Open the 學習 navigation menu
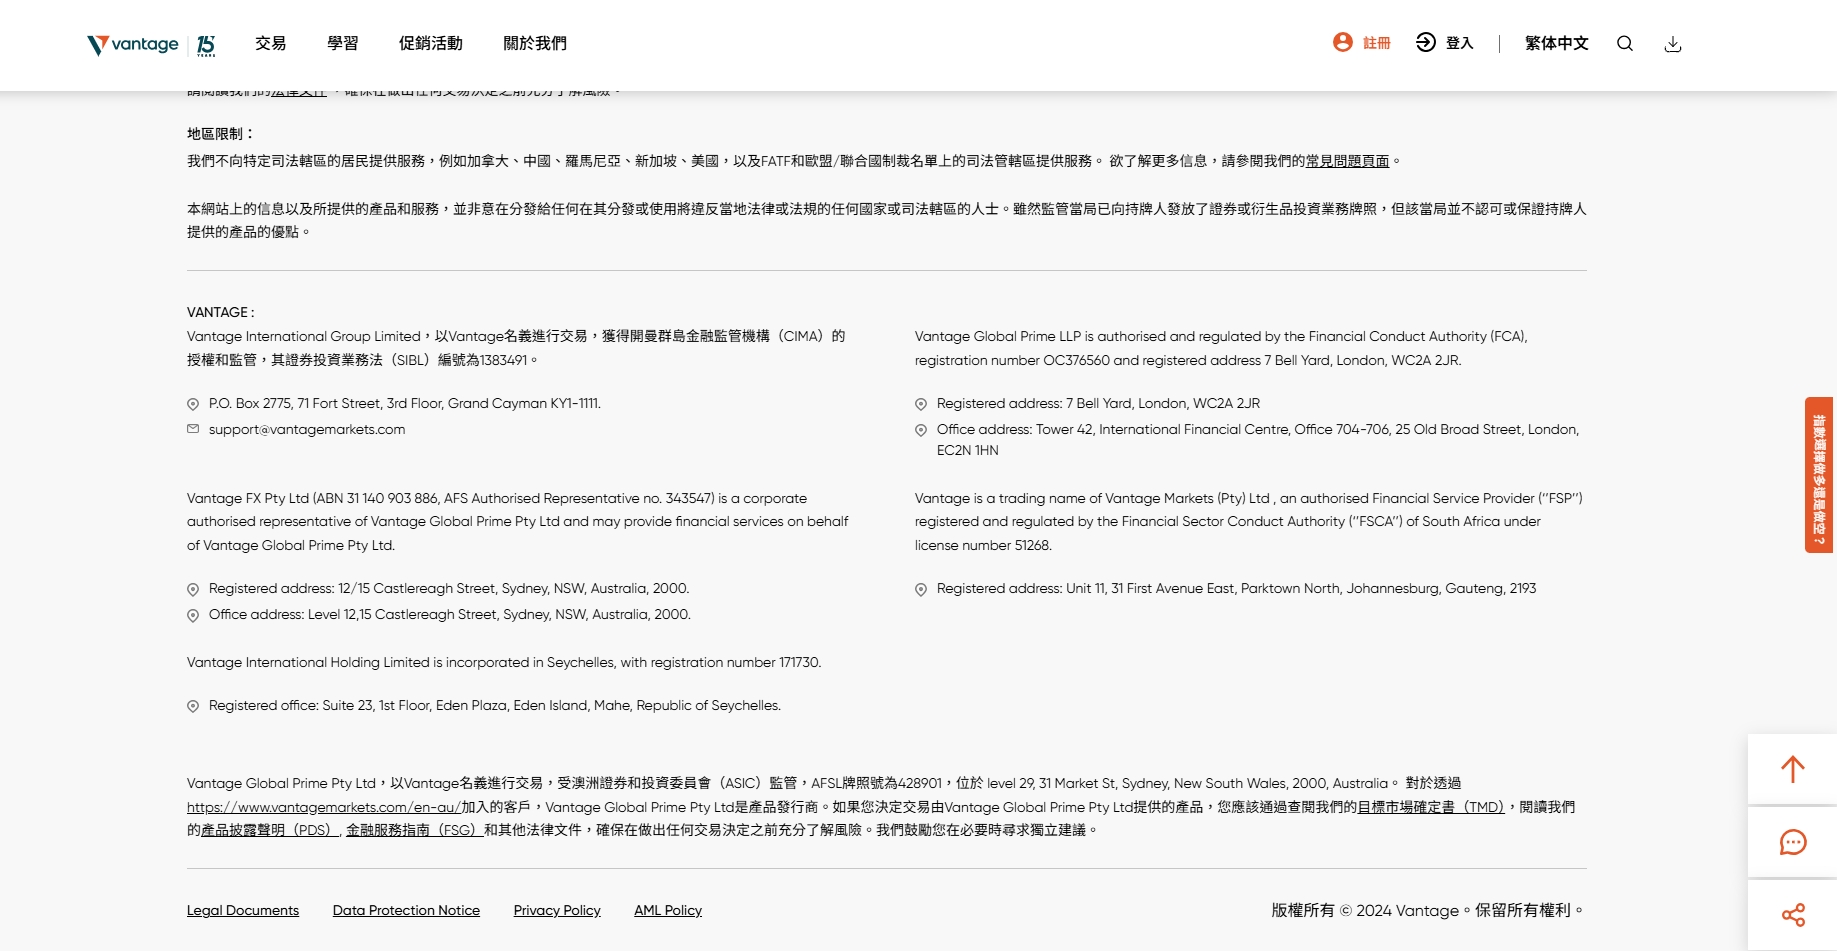This screenshot has width=1837, height=951. point(344,43)
